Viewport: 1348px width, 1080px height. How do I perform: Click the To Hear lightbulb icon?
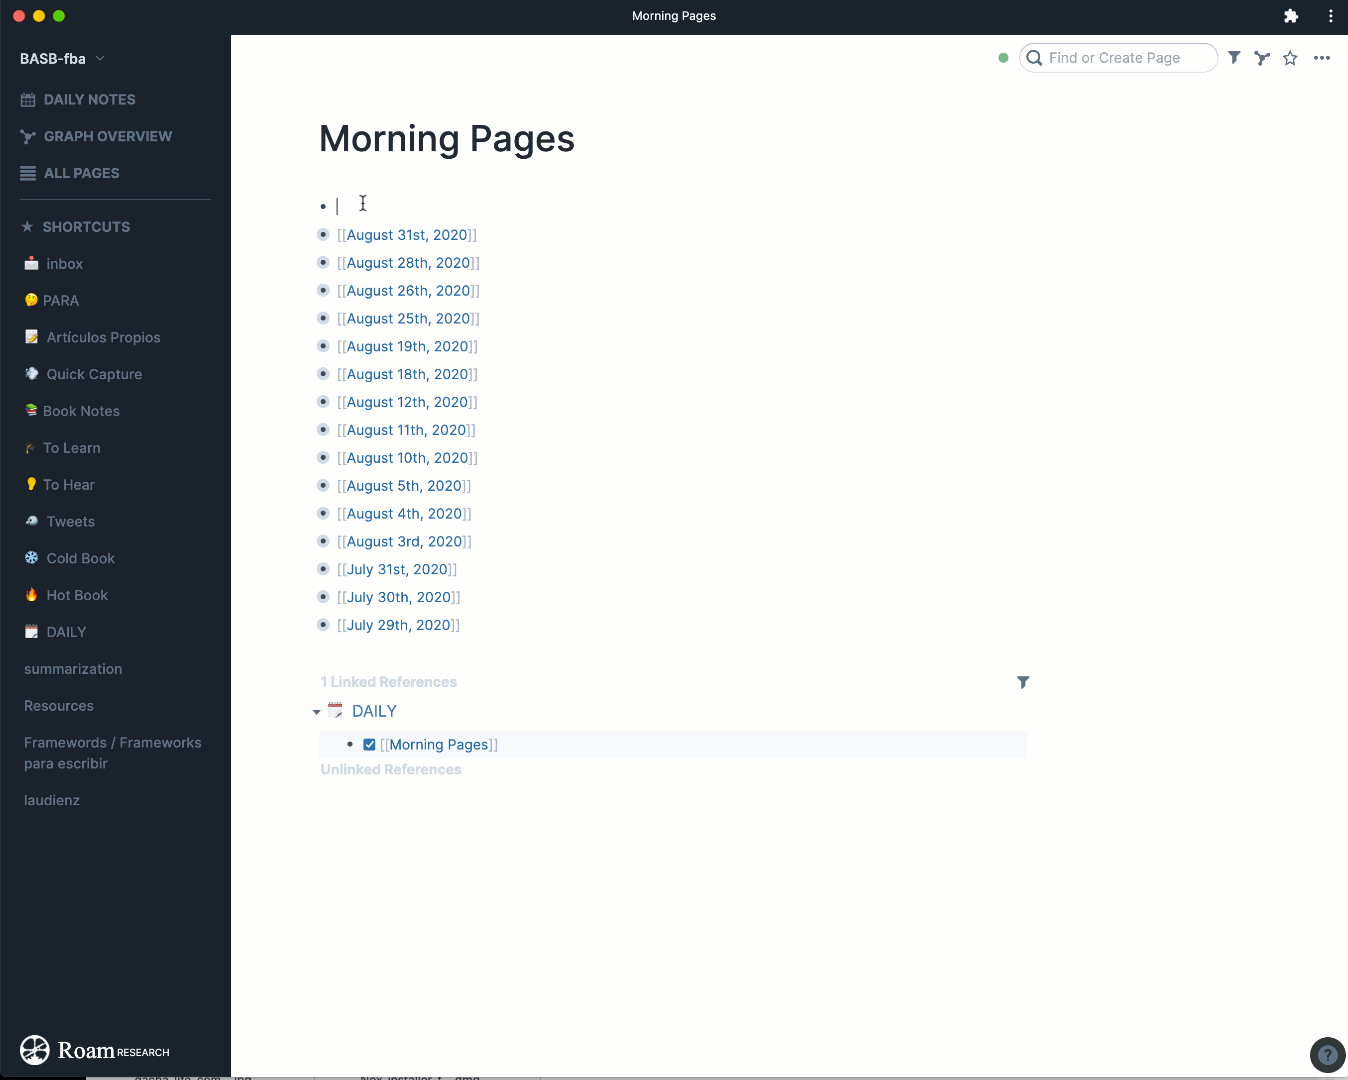pyautogui.click(x=31, y=484)
